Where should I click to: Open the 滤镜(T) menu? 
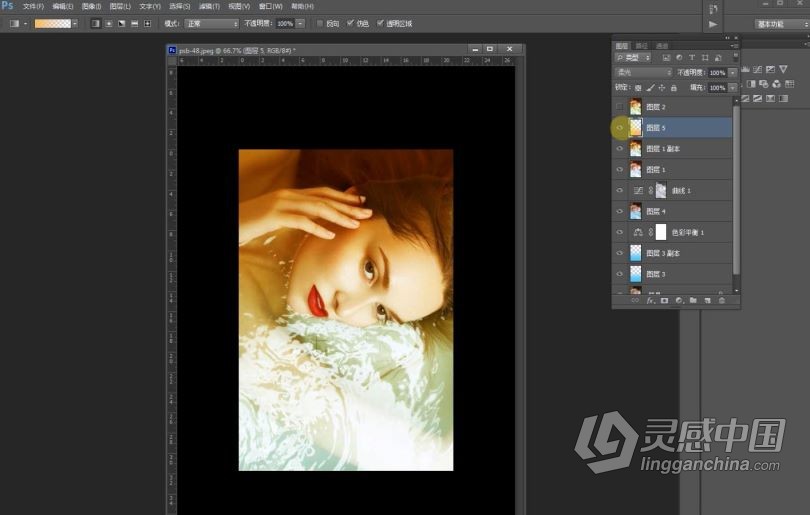pyautogui.click(x=209, y=6)
